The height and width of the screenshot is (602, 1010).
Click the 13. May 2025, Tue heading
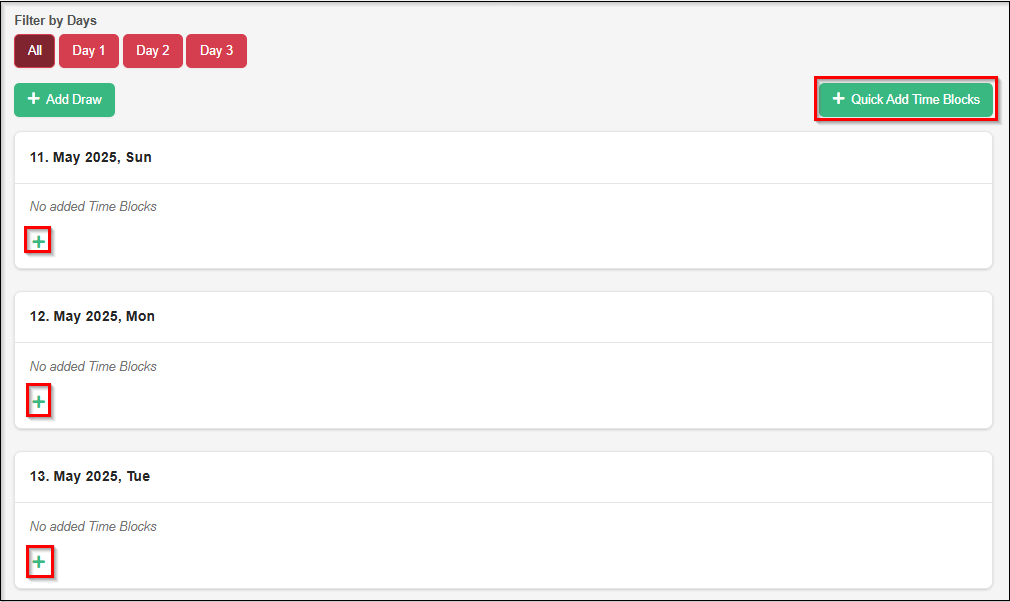click(90, 476)
